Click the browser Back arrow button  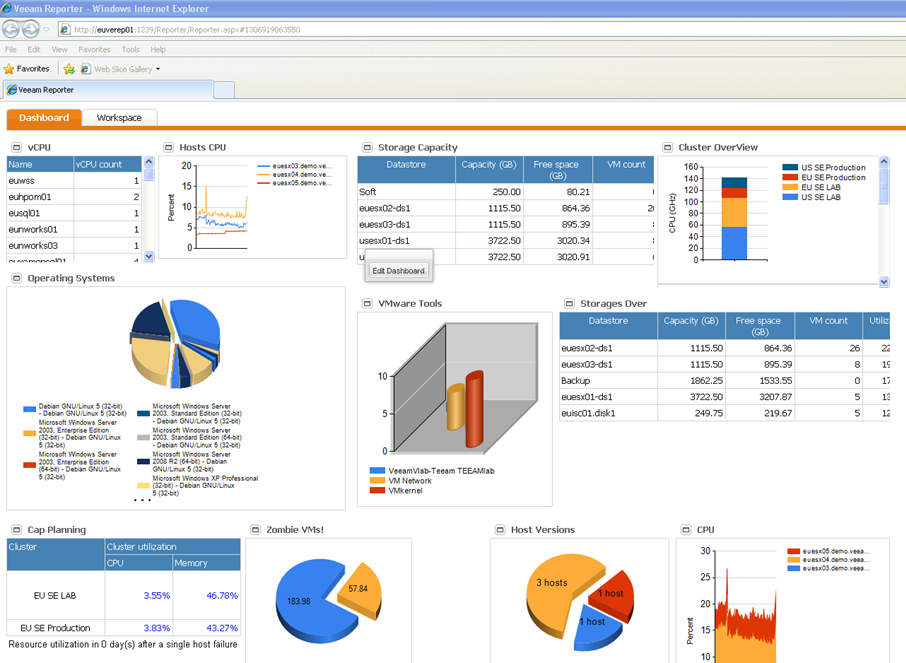pyautogui.click(x=11, y=29)
